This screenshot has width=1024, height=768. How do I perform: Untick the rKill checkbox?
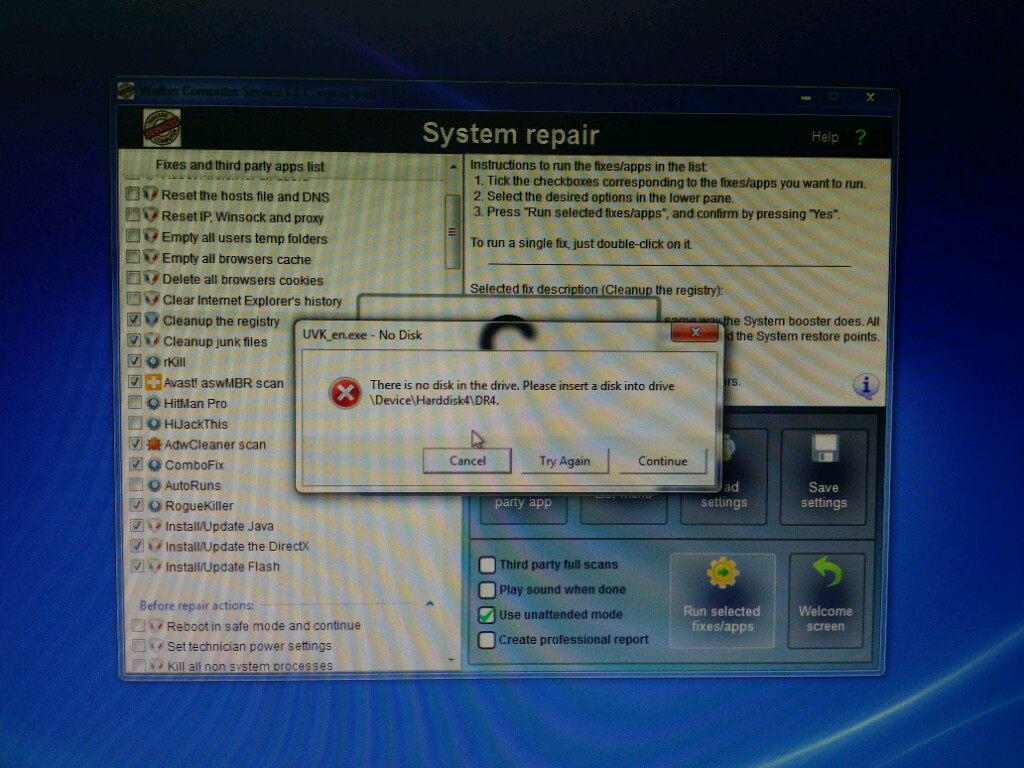tap(135, 360)
